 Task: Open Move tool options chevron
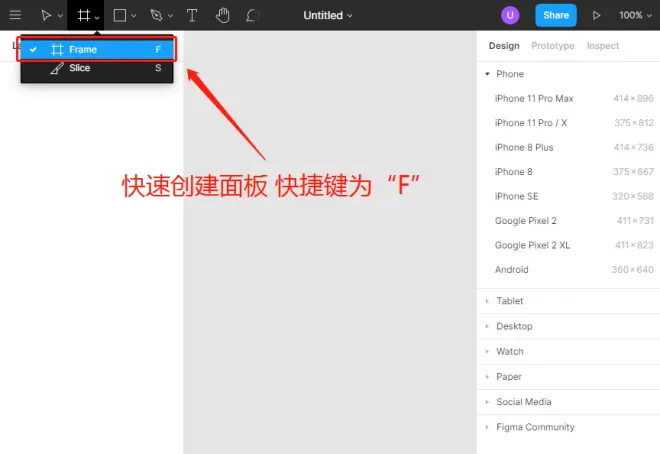click(60, 16)
